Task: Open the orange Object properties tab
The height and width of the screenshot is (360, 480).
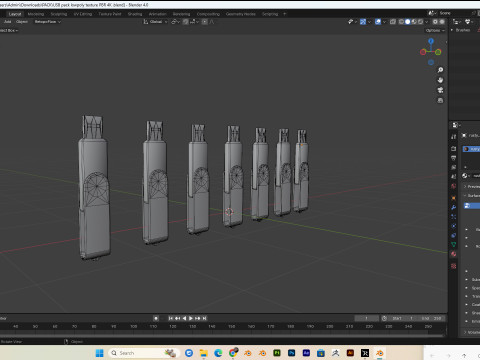Action: tap(454, 198)
